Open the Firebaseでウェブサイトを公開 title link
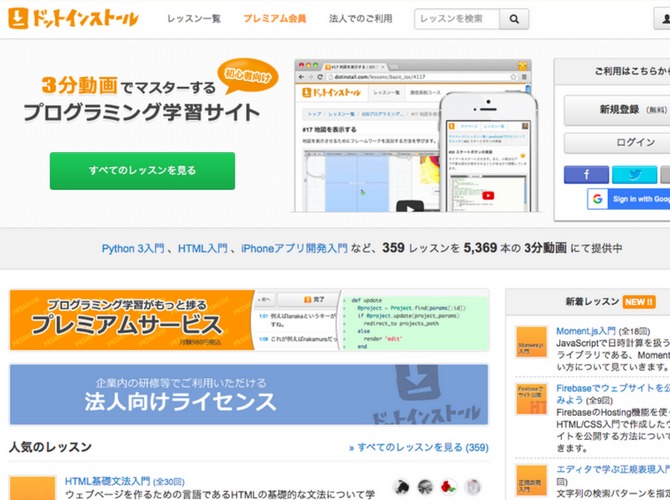Image resolution: width=670 pixels, height=500 pixels. tap(613, 394)
